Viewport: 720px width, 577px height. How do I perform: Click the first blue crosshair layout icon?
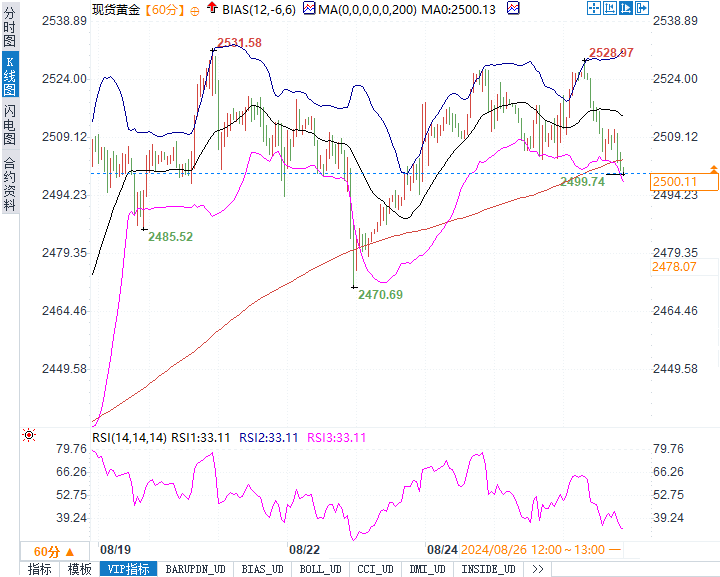[x=594, y=8]
